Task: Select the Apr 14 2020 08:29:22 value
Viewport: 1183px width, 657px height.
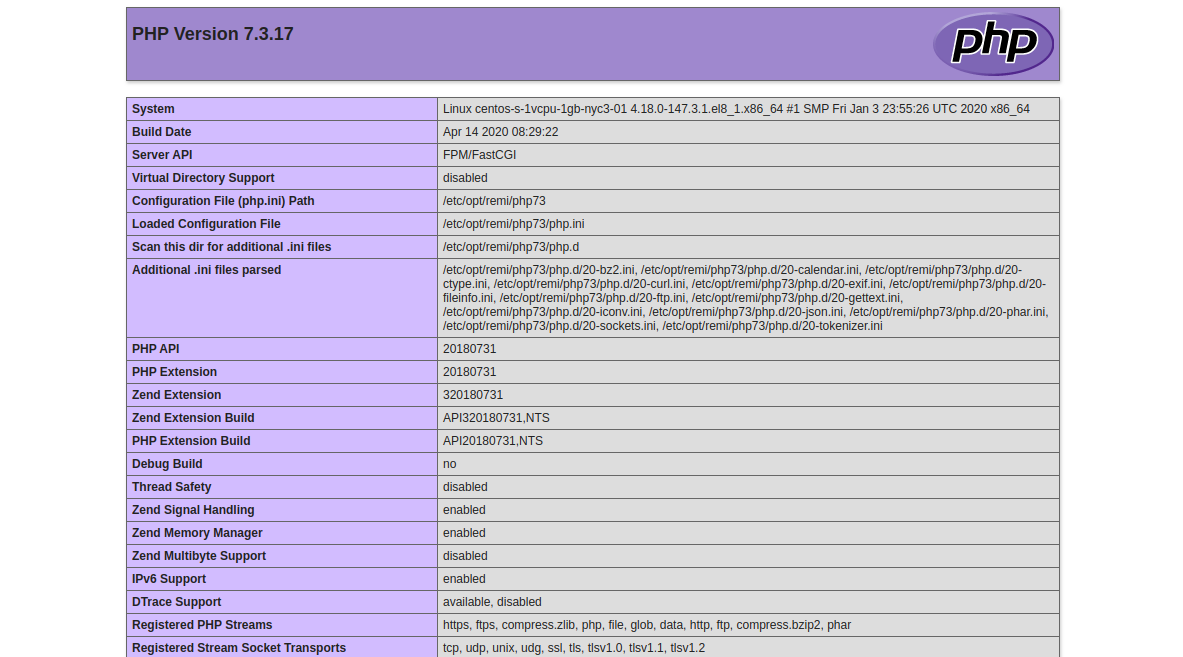Action: pyautogui.click(x=501, y=132)
